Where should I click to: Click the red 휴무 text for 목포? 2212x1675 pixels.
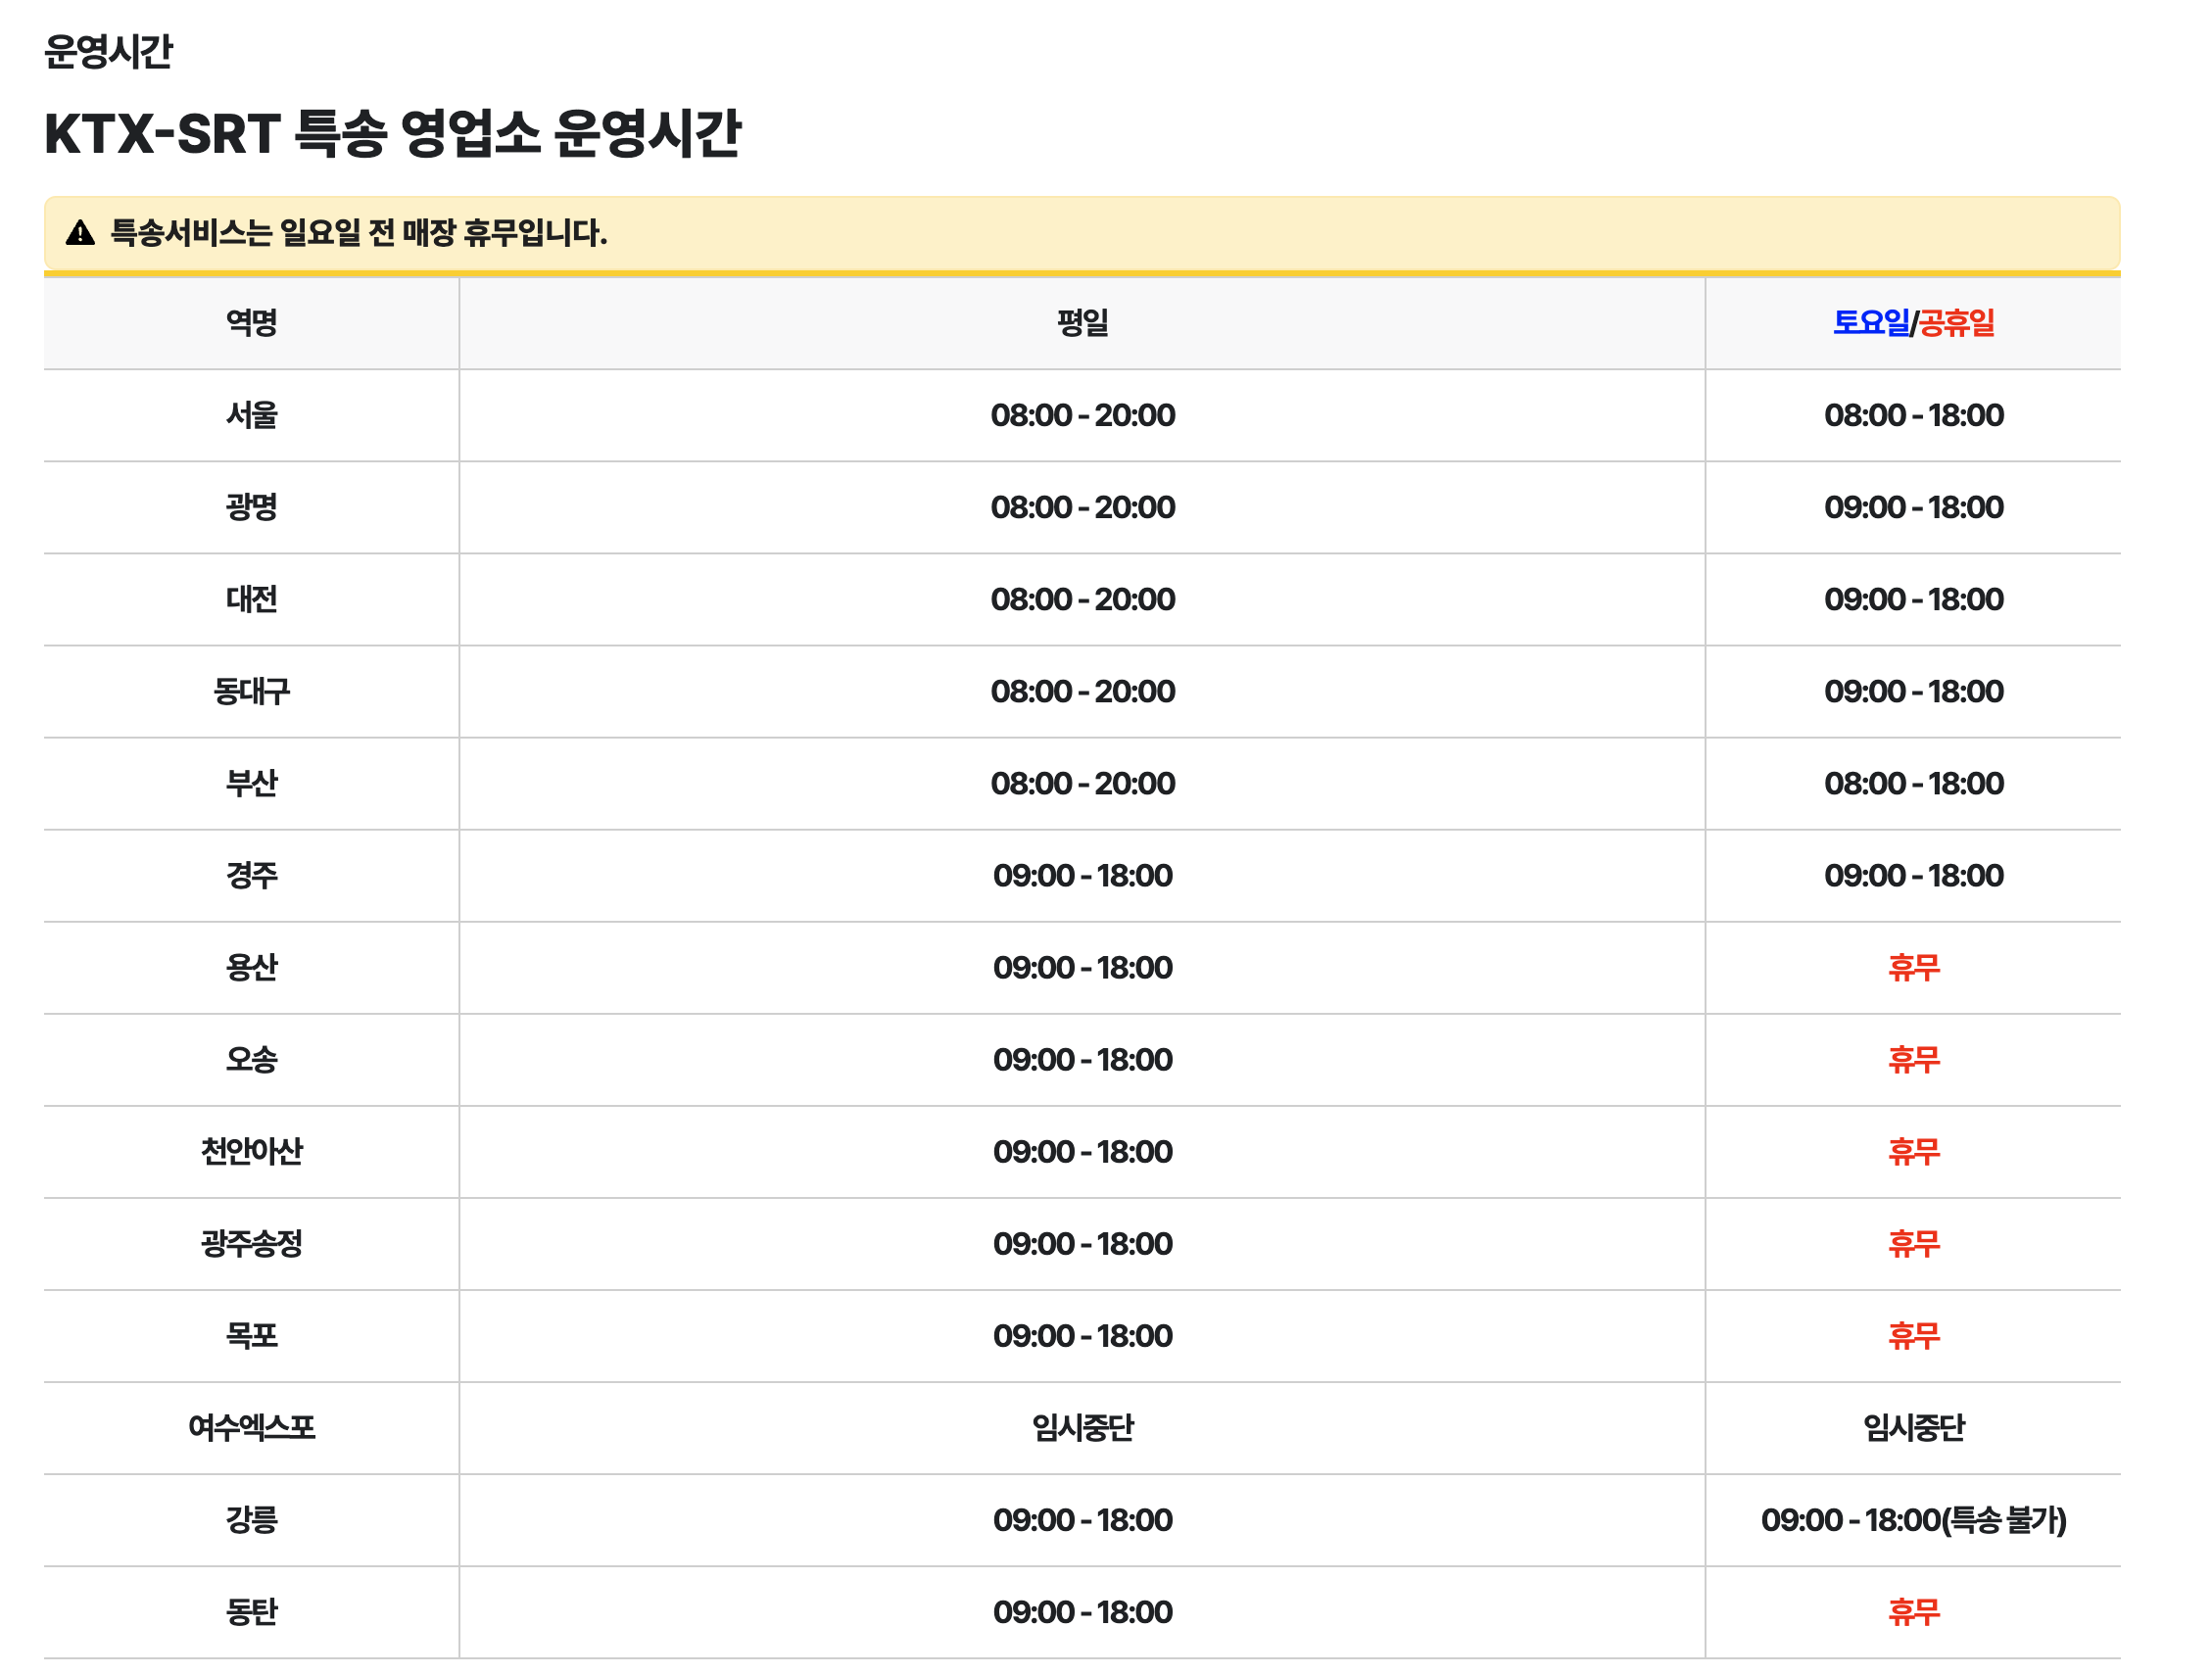click(x=1914, y=1336)
